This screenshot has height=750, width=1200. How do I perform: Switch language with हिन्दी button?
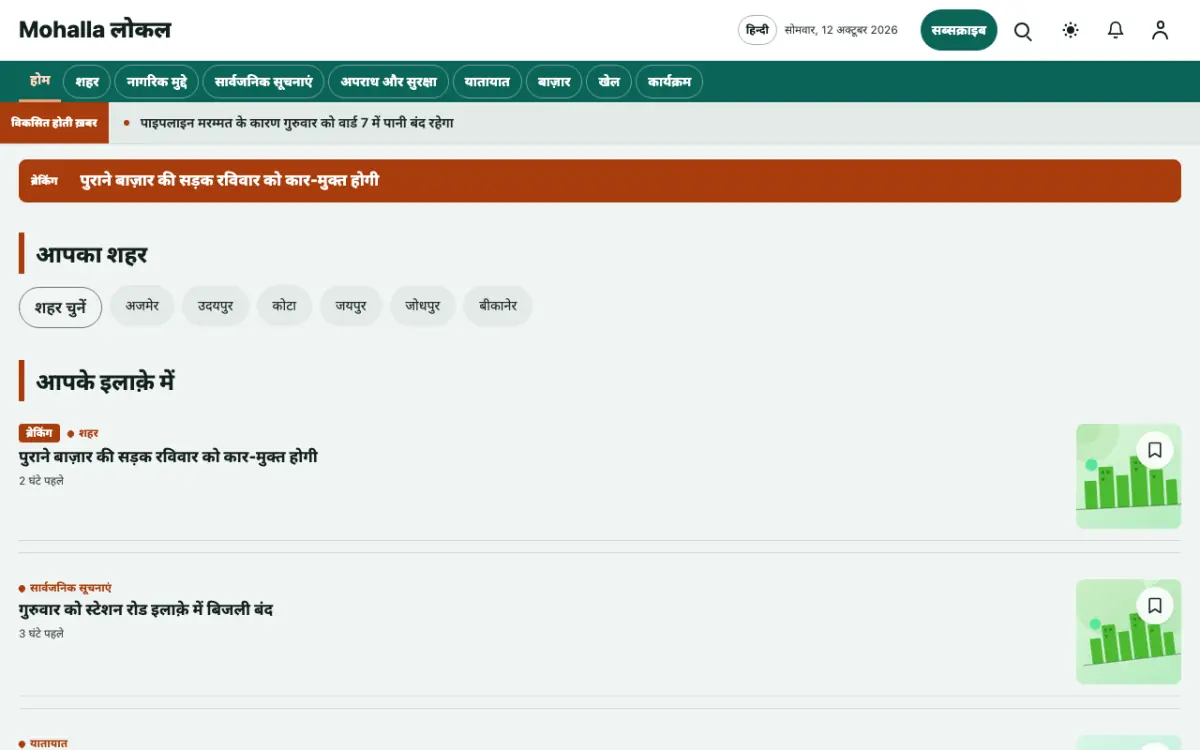pyautogui.click(x=758, y=30)
